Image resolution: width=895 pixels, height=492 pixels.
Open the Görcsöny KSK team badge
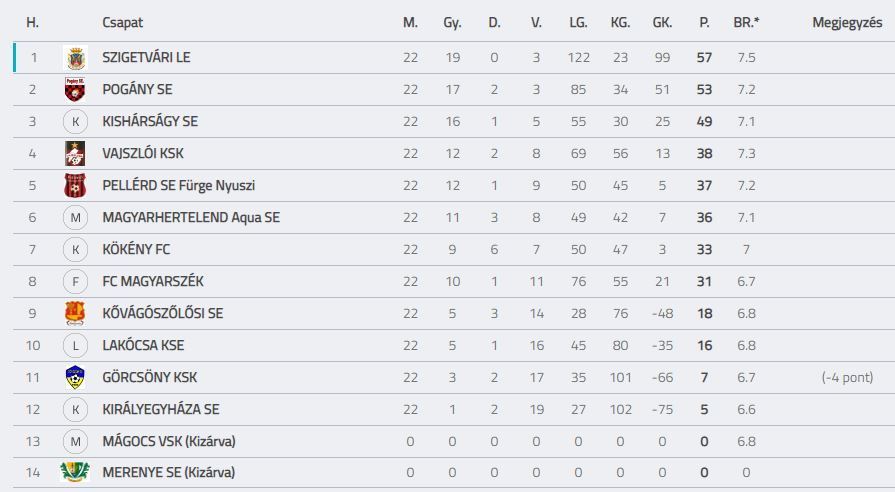coord(75,377)
